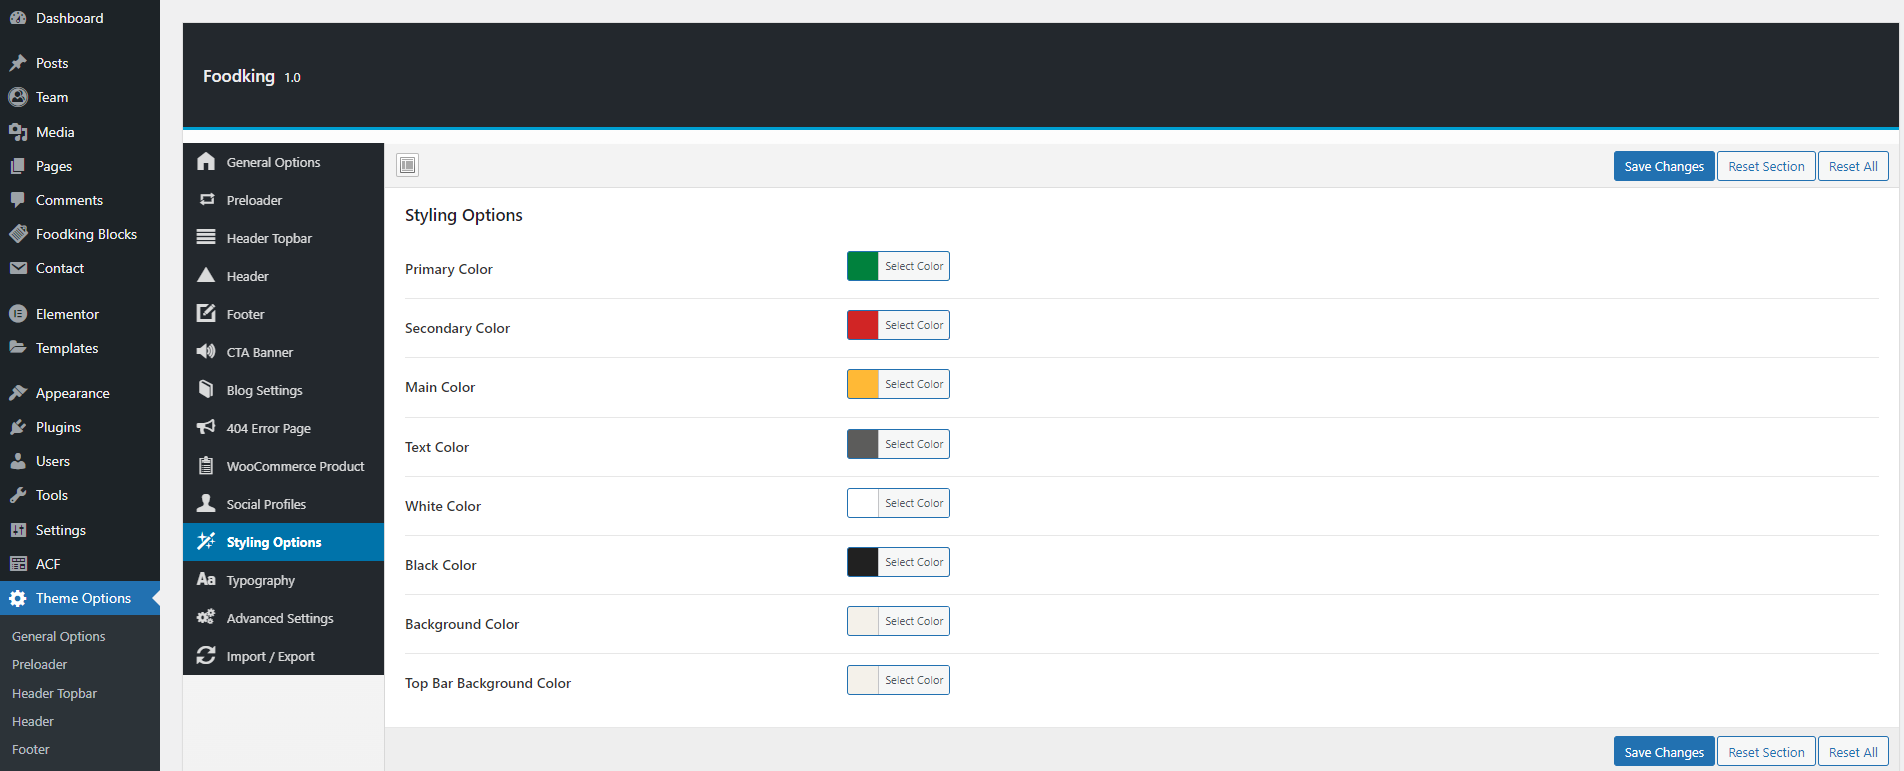Open Select Color for Text Color
Viewport: 1904px width, 771px height.
(x=913, y=445)
